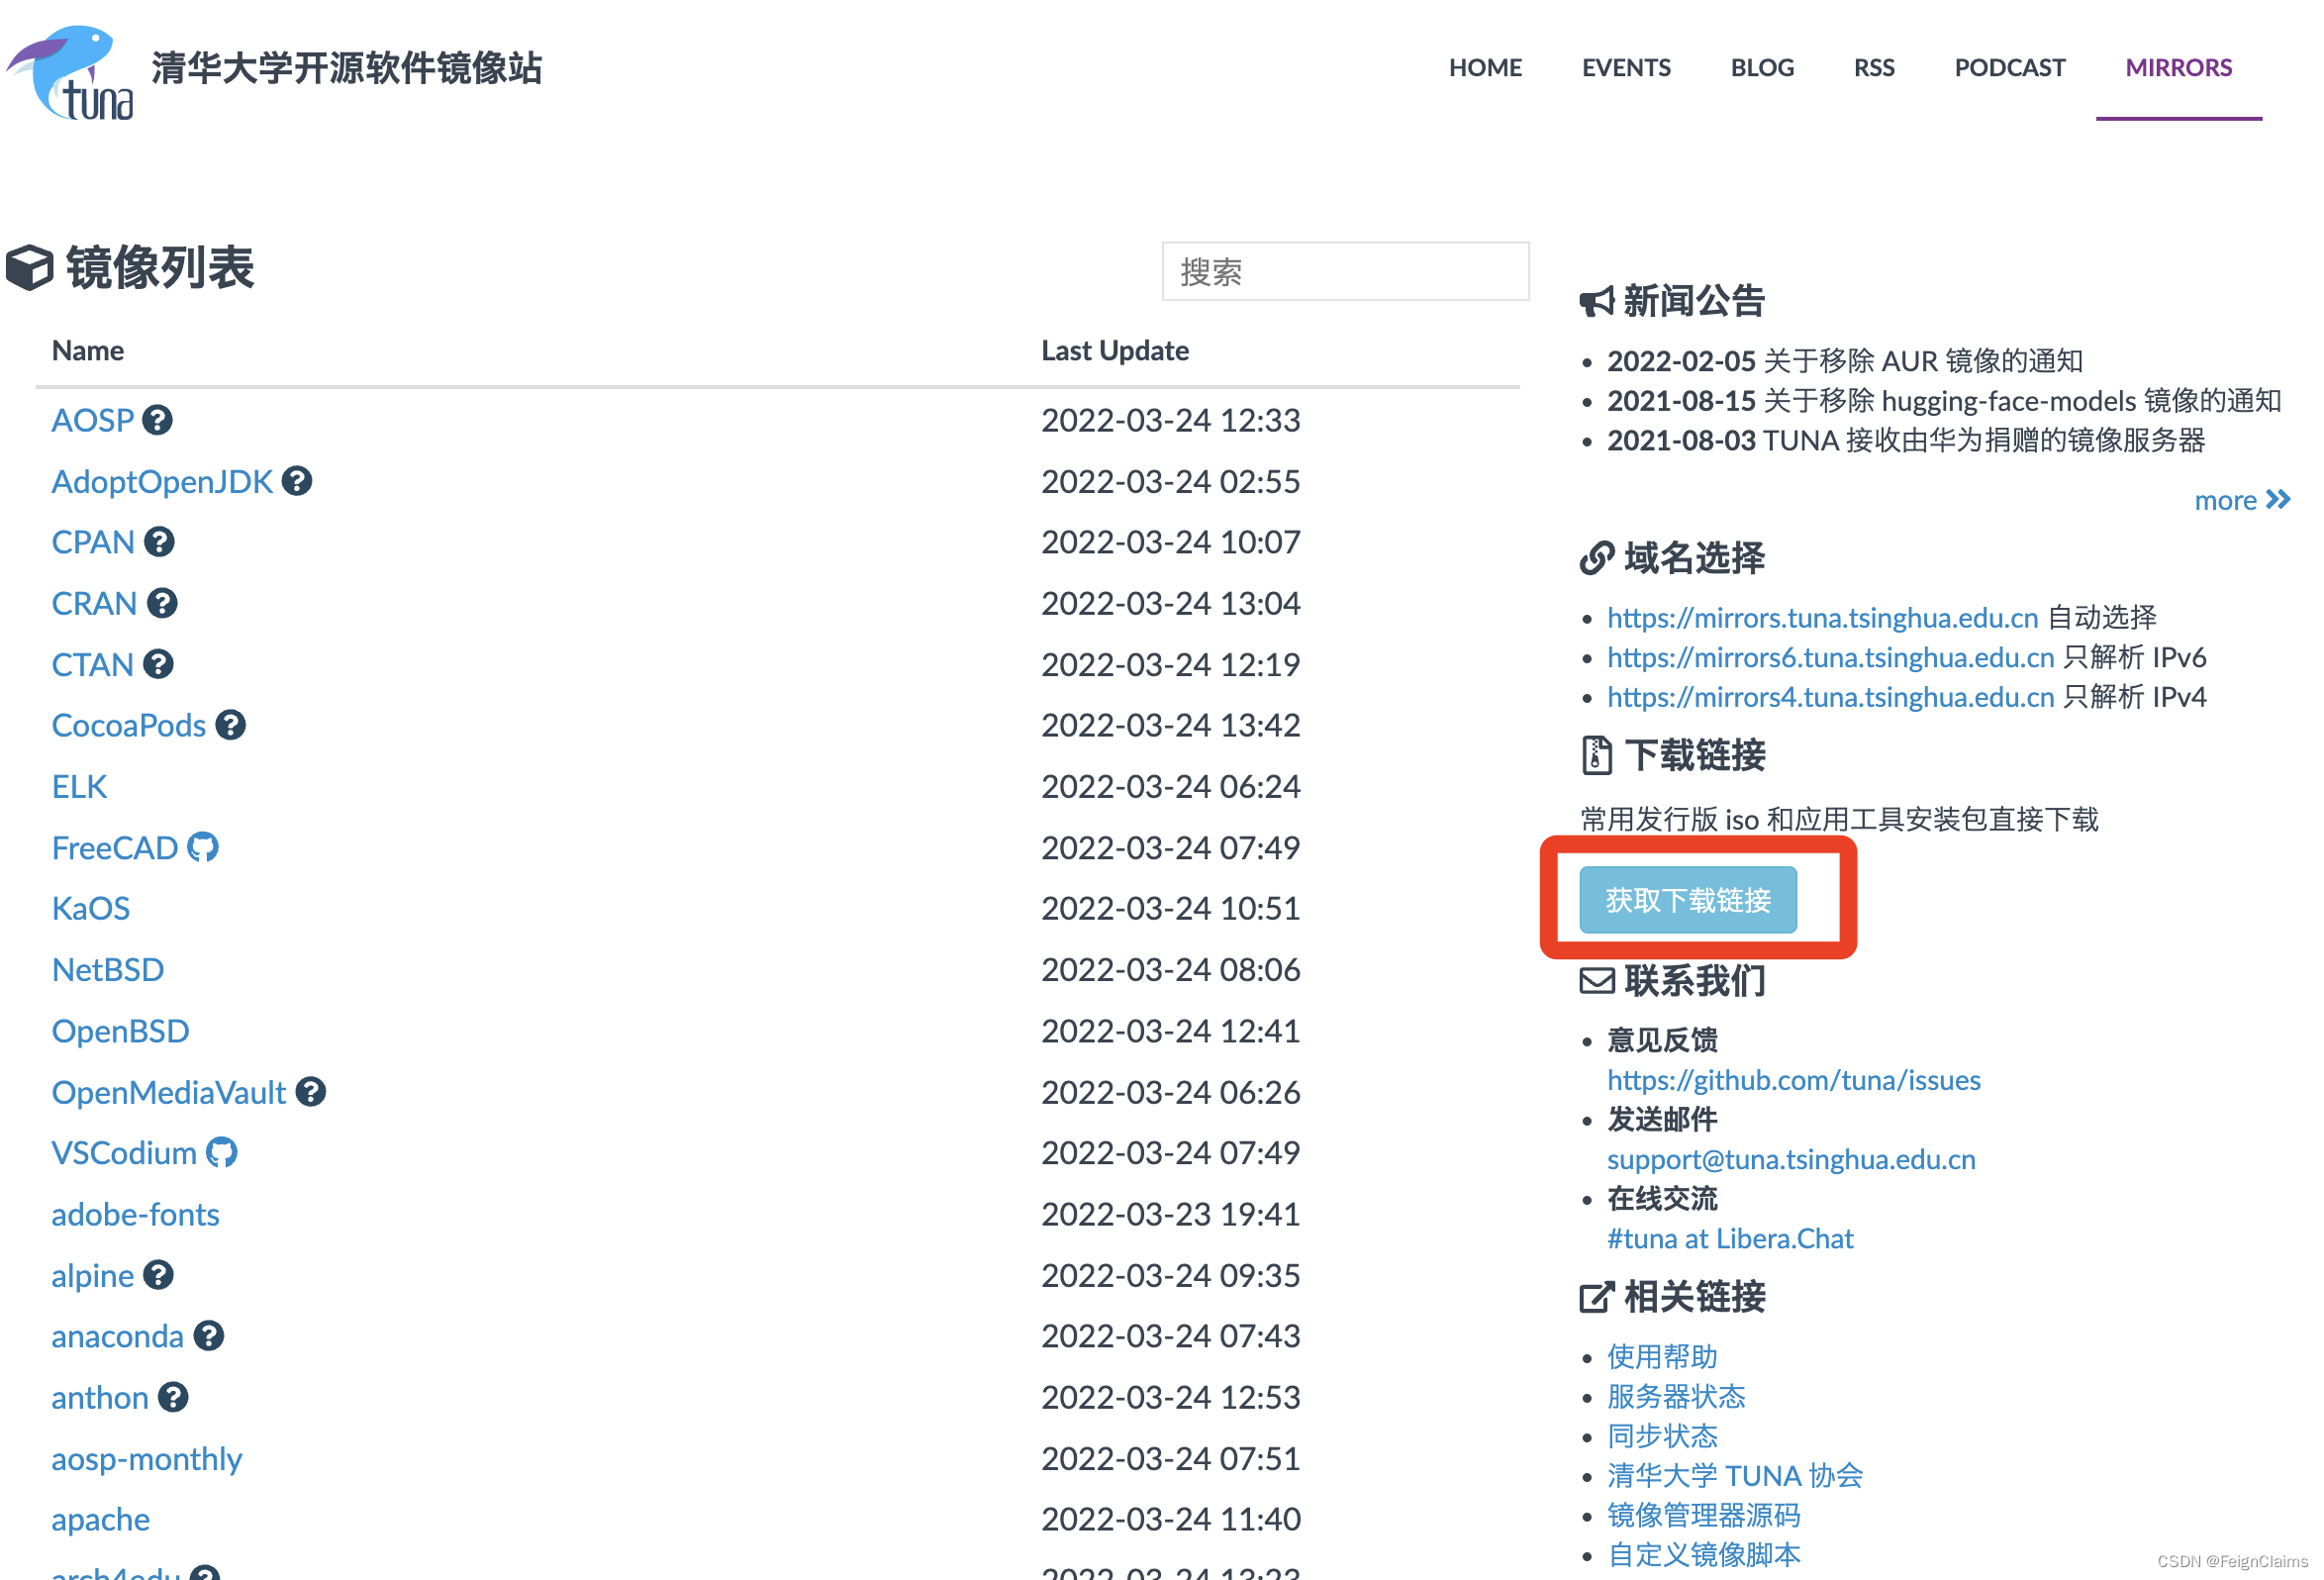
Task: Select MIRRORS navigation tab
Action: 2178,68
